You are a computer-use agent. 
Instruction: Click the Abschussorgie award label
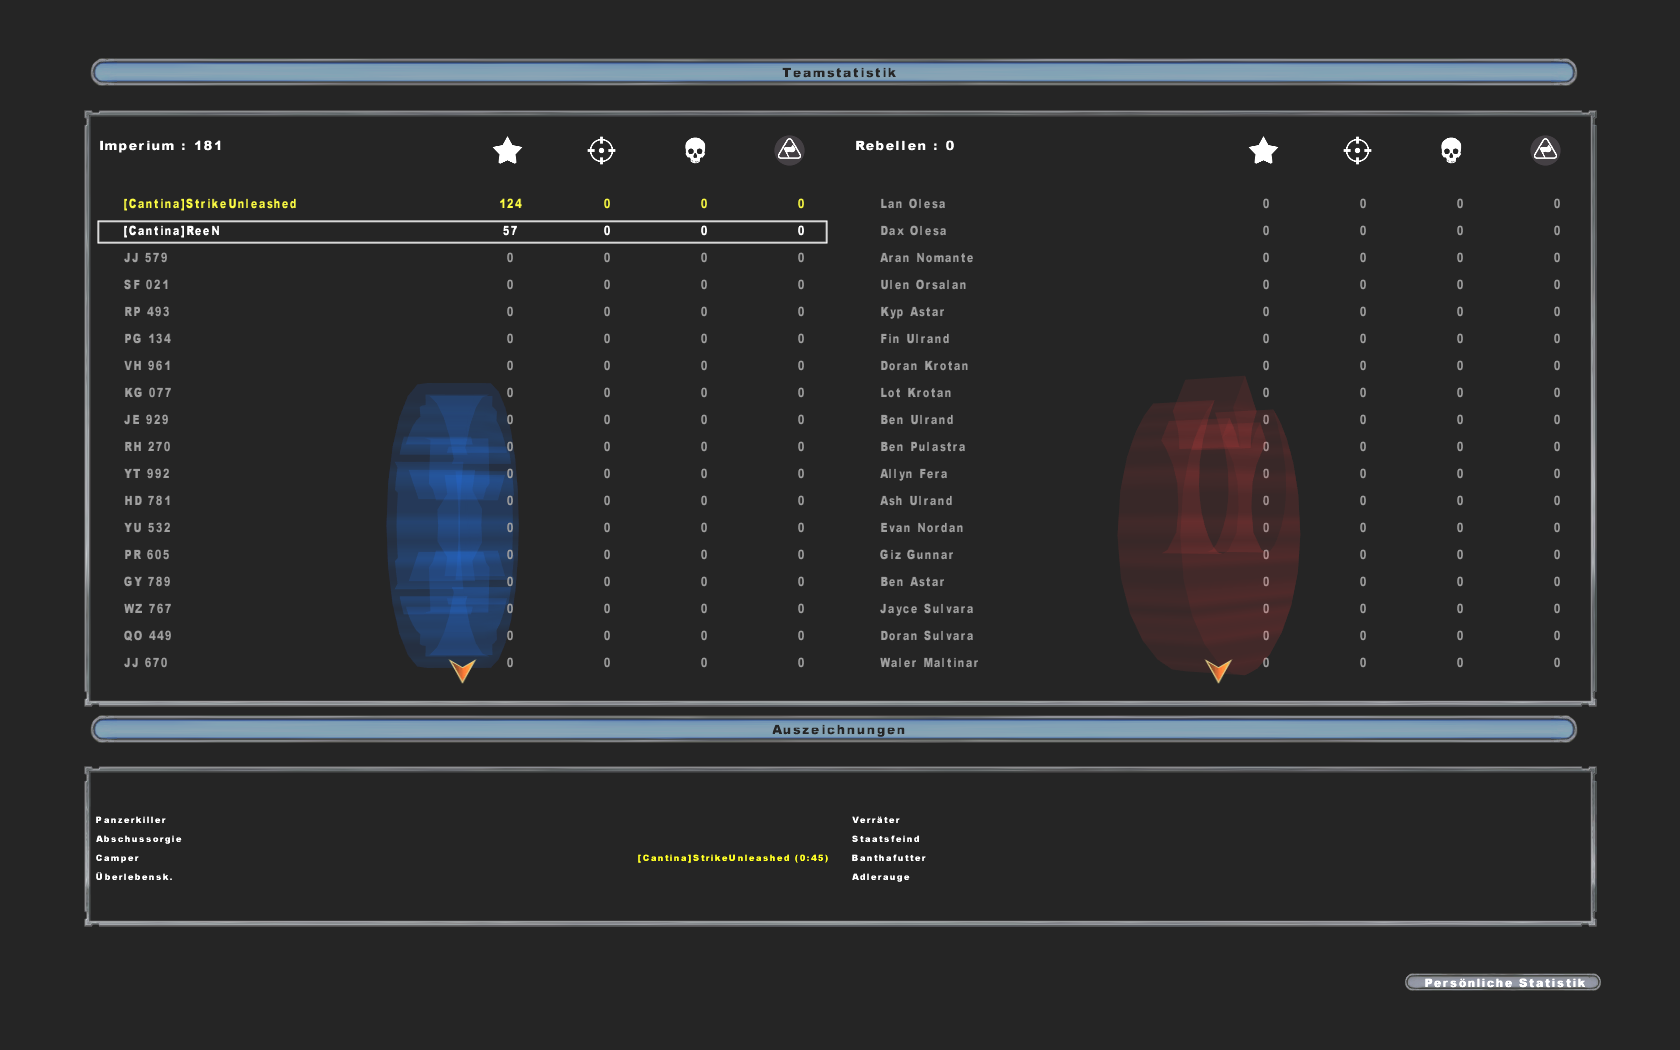139,839
